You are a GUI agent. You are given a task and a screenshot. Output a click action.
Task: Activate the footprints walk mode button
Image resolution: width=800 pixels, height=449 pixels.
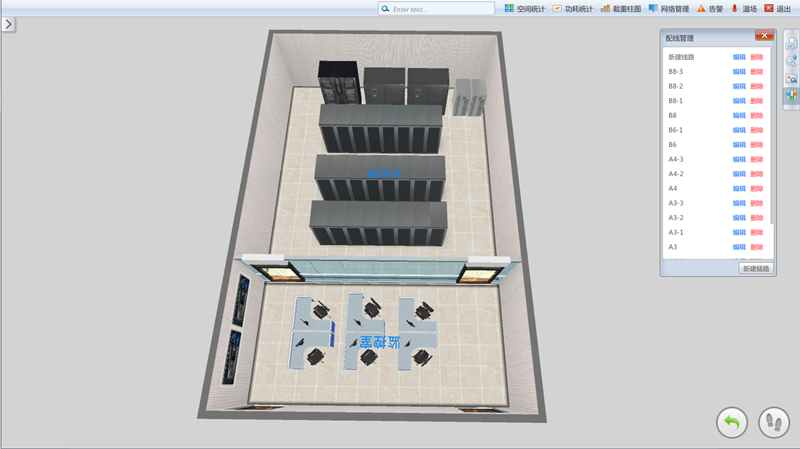point(774,423)
